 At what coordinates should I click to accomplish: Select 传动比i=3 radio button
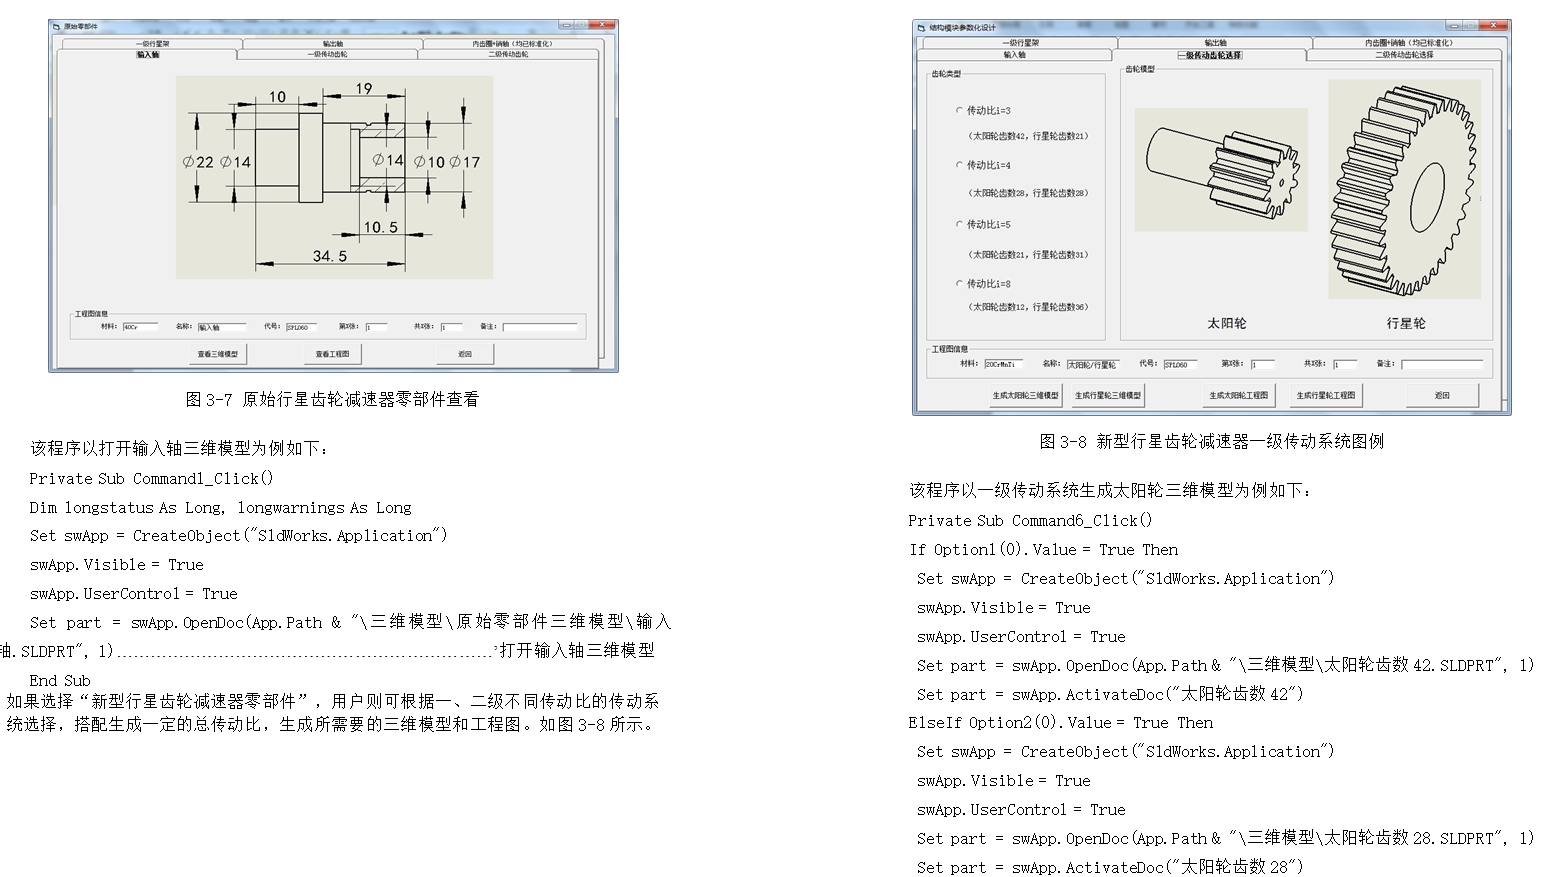click(983, 111)
